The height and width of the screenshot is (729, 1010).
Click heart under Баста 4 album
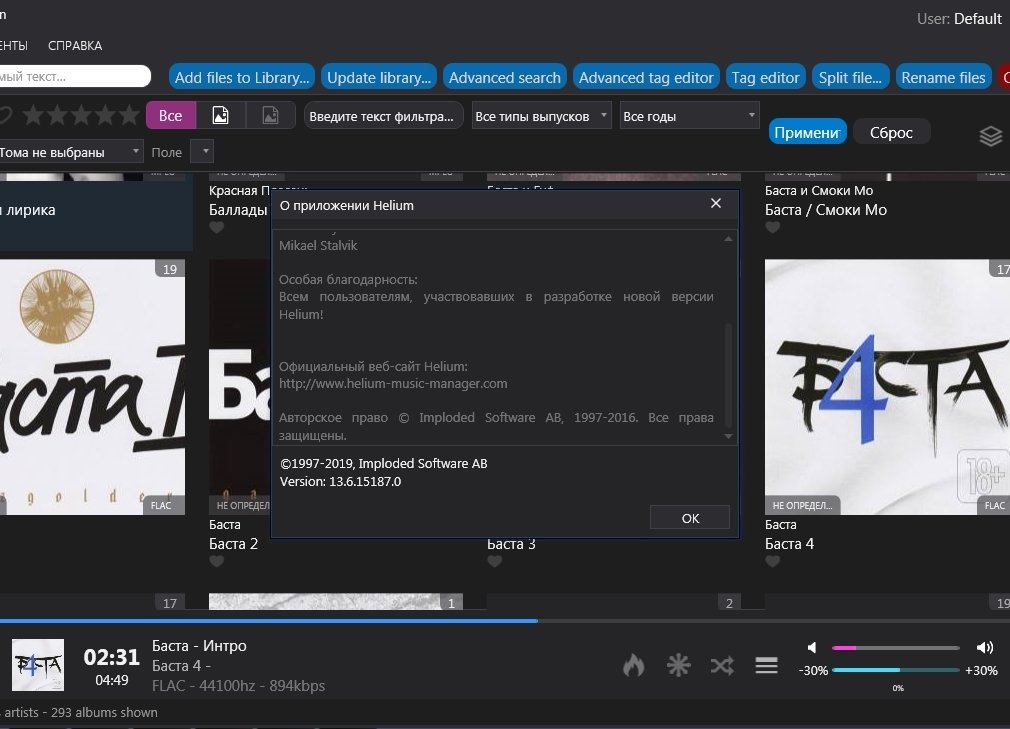pos(773,561)
